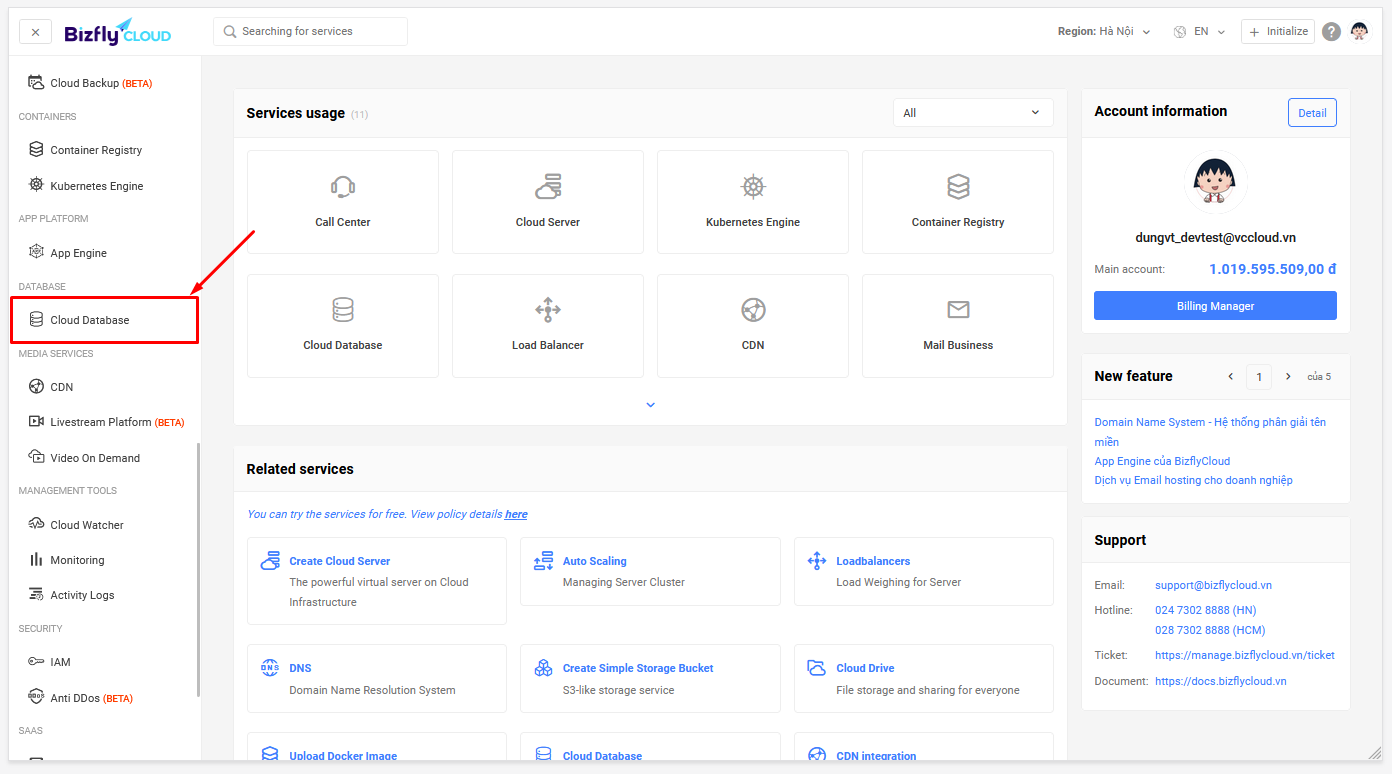The width and height of the screenshot is (1392, 774).
Task: Open the Call Center service card
Action: [x=343, y=202]
